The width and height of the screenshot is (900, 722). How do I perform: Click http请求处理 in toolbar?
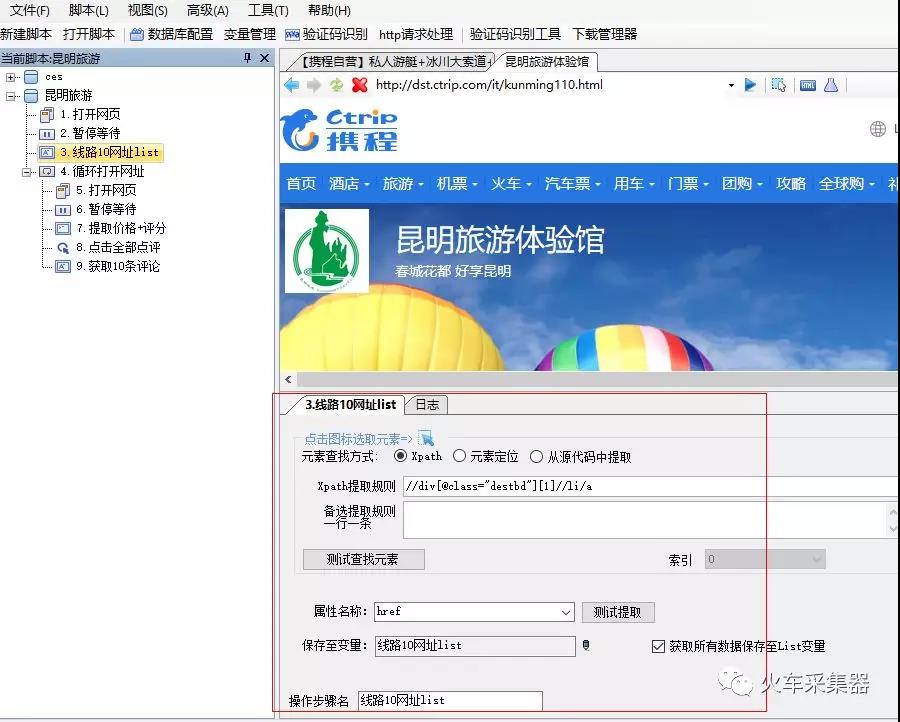[416, 34]
